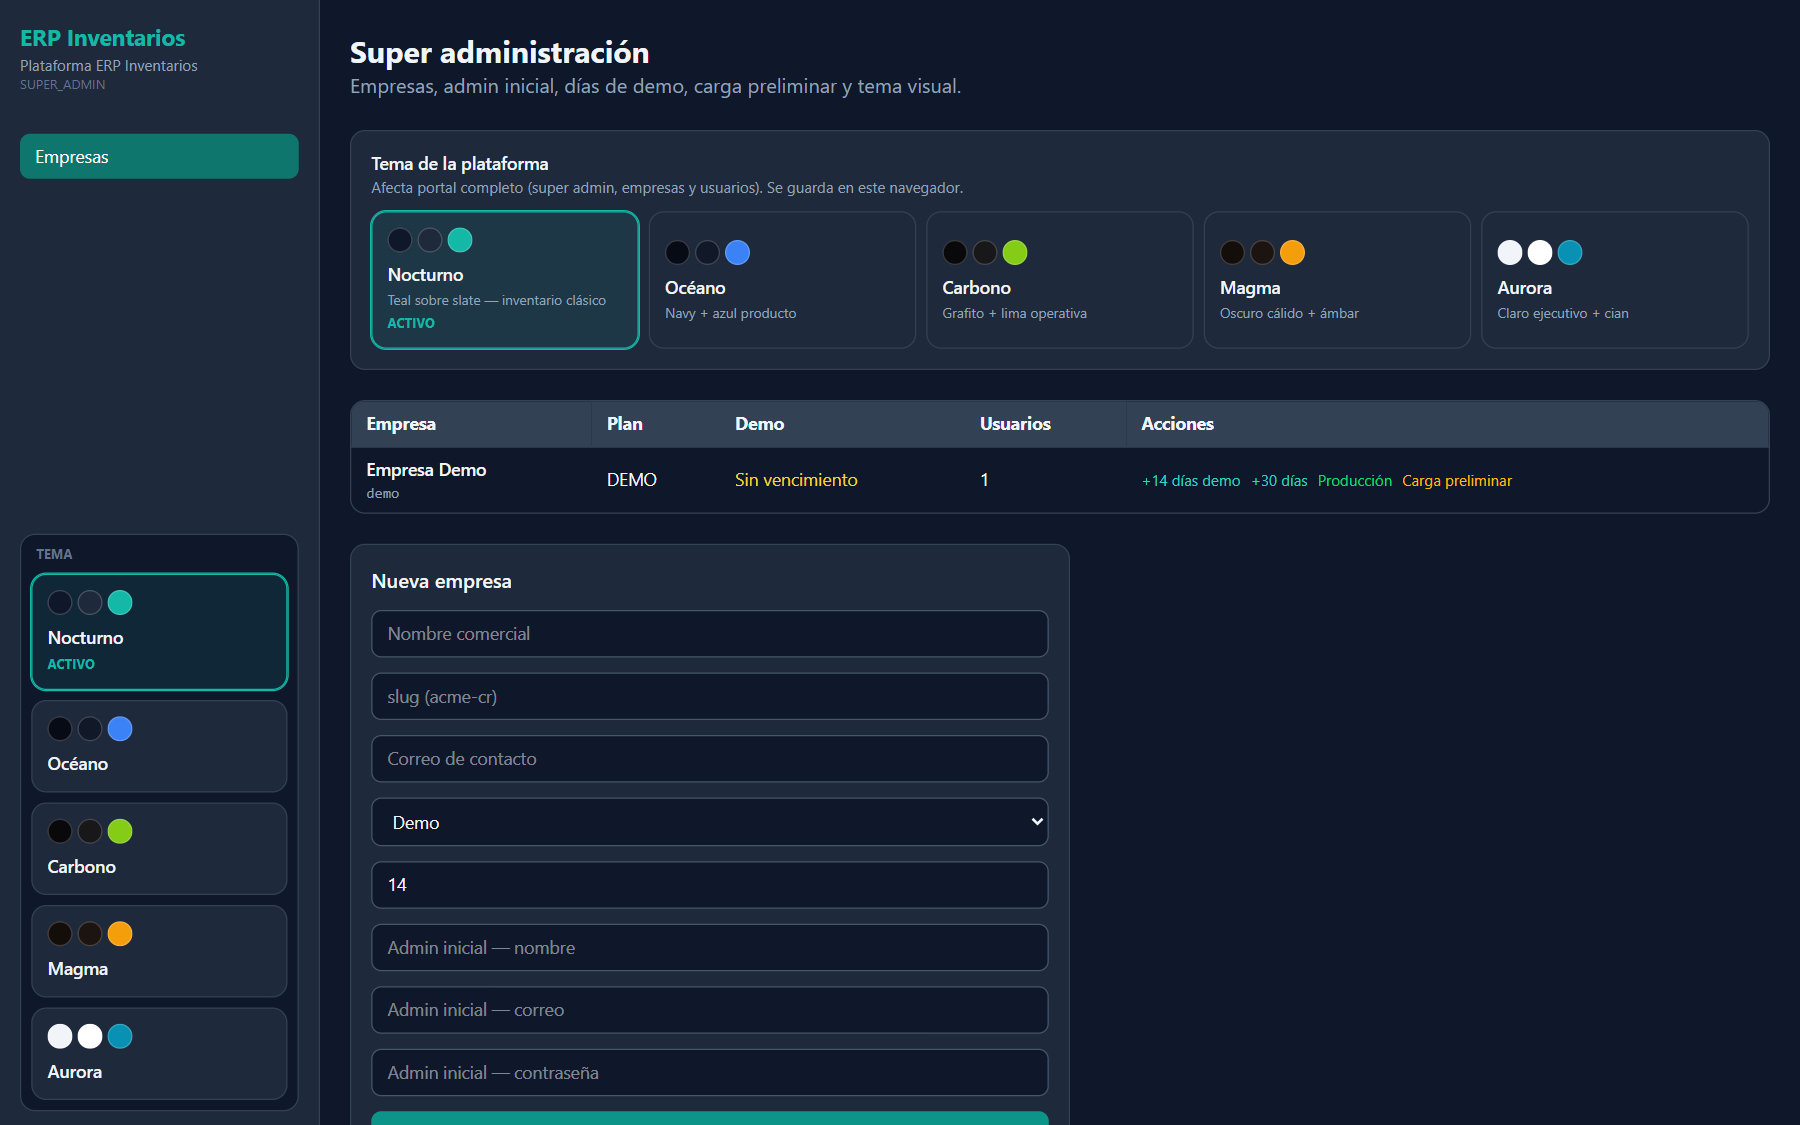Focus the Correo de contacto field
1800x1125 pixels.
pos(710,759)
